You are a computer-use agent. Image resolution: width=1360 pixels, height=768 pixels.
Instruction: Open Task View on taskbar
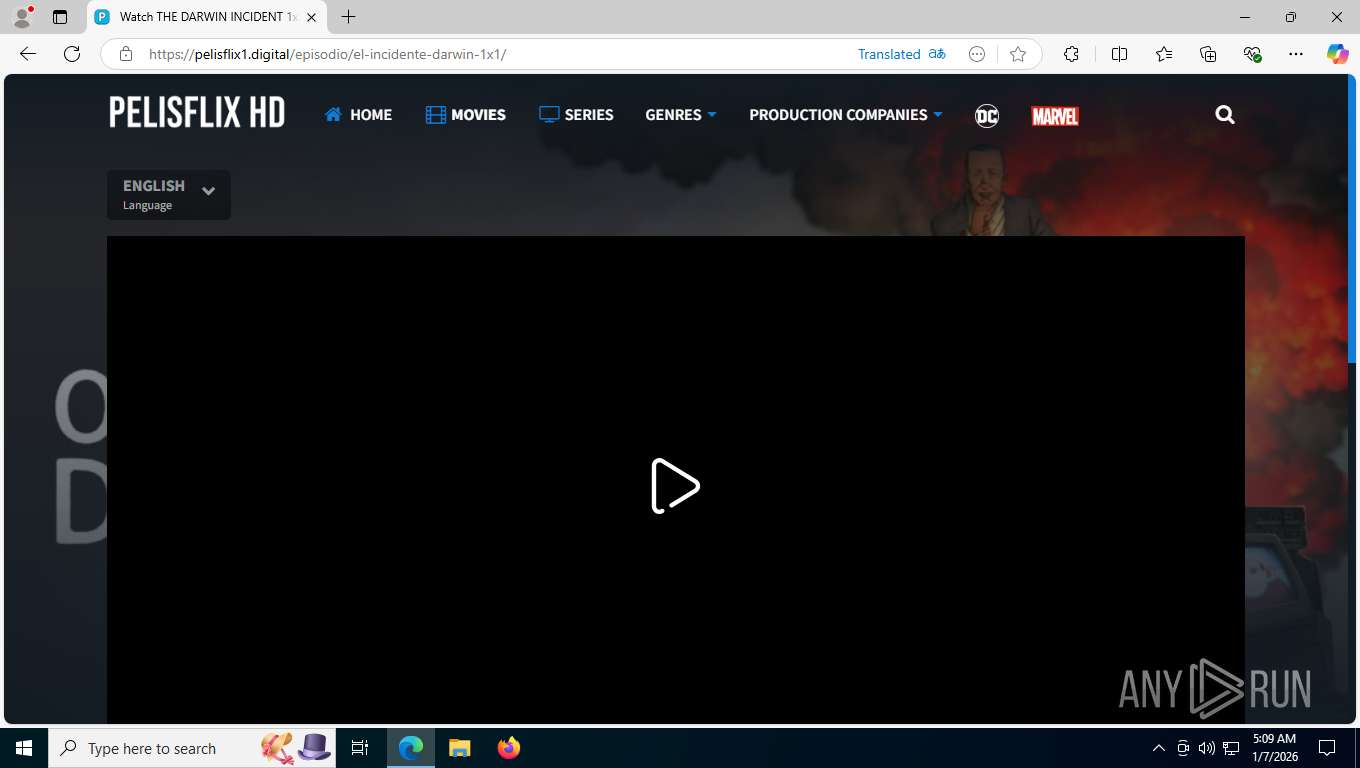360,748
